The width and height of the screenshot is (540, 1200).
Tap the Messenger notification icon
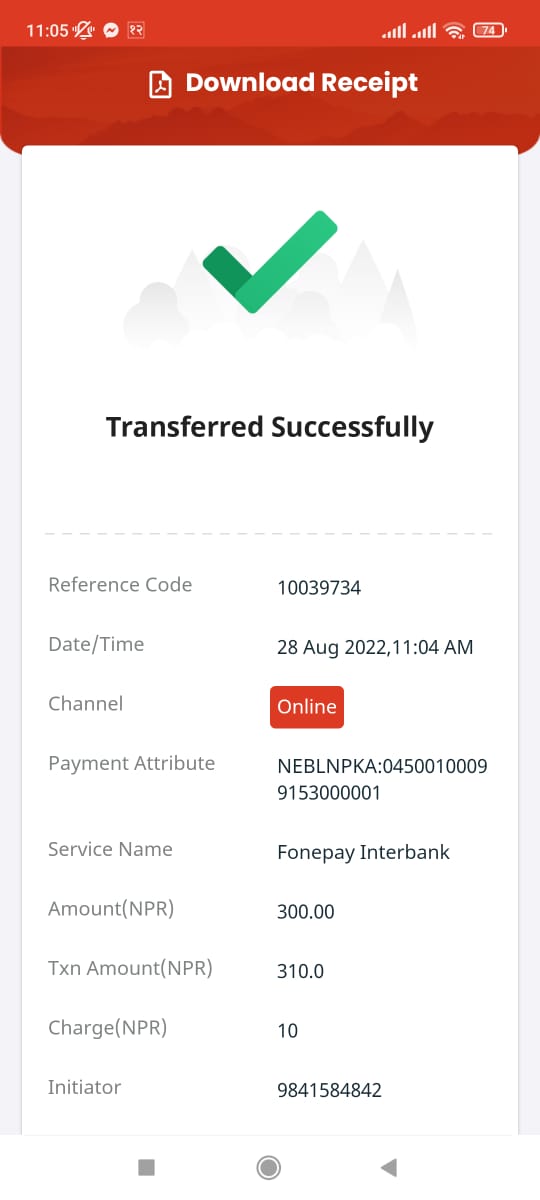(112, 30)
